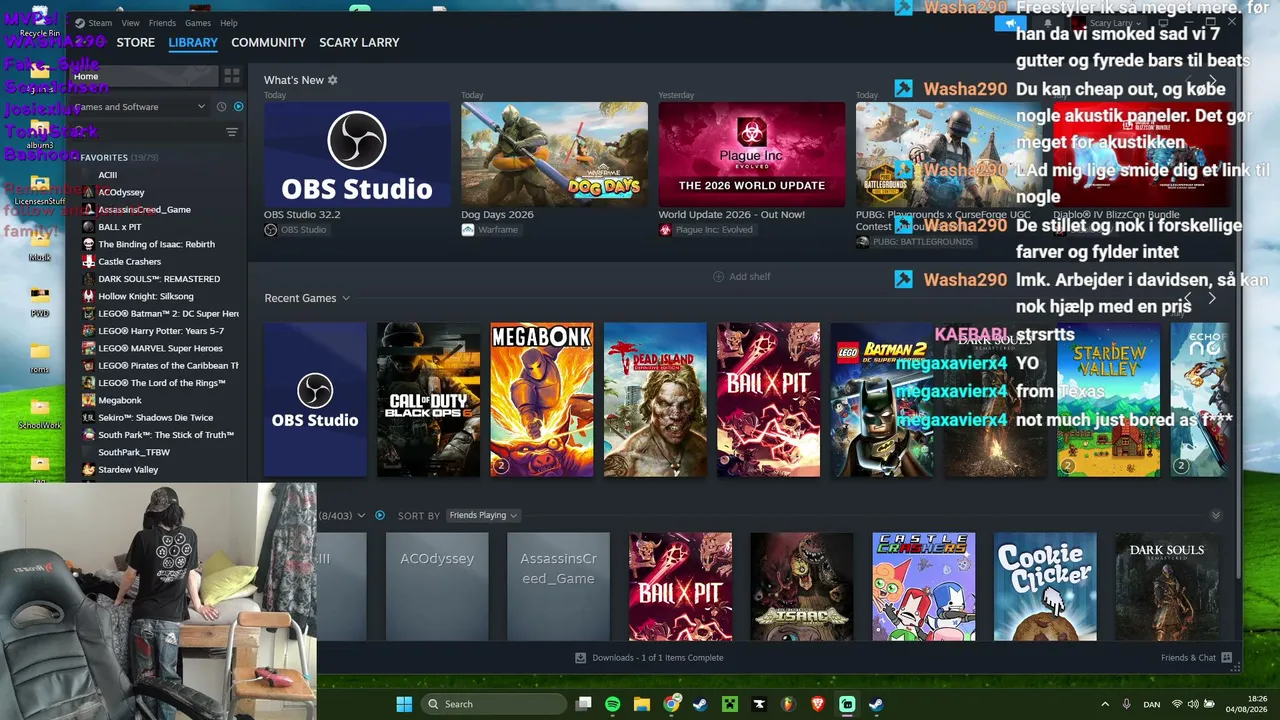Open FL Studio from the taskbar
This screenshot has height=720, width=1280.
pos(789,704)
